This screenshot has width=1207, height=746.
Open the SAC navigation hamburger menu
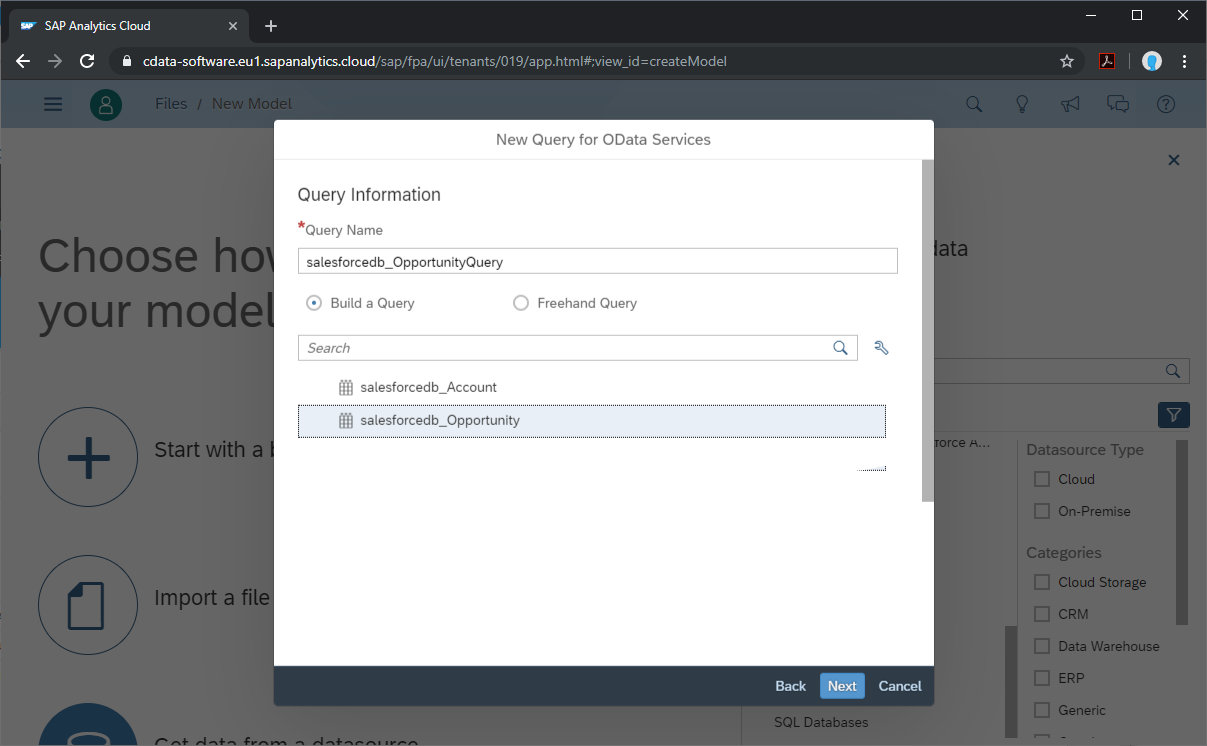(x=52, y=103)
